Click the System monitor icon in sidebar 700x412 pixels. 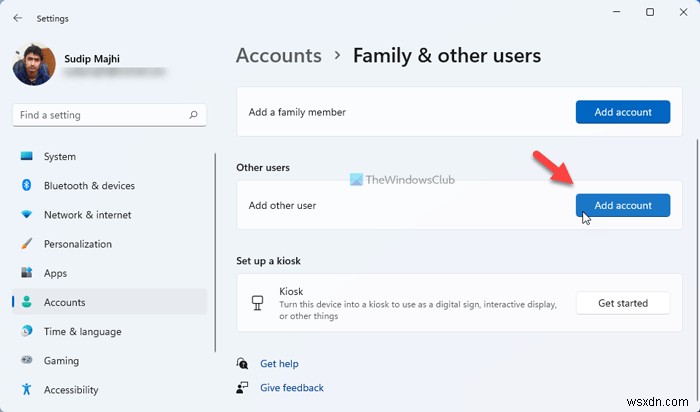tap(26, 157)
